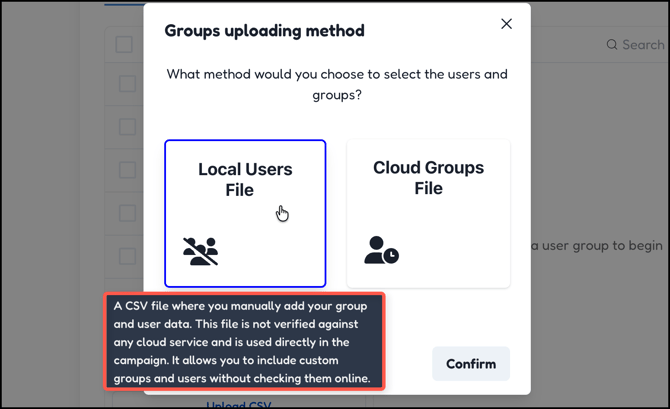Click the crossed-out users icon

[200, 251]
